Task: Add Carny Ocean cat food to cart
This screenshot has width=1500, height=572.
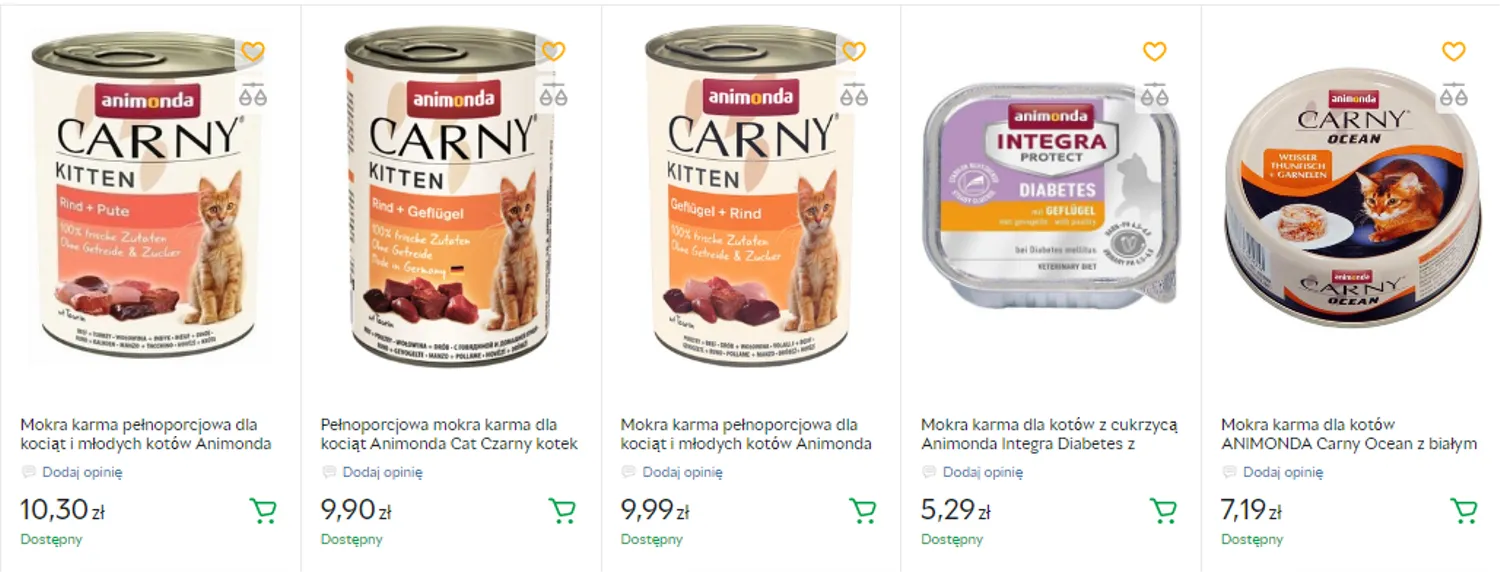Action: pos(1463,511)
